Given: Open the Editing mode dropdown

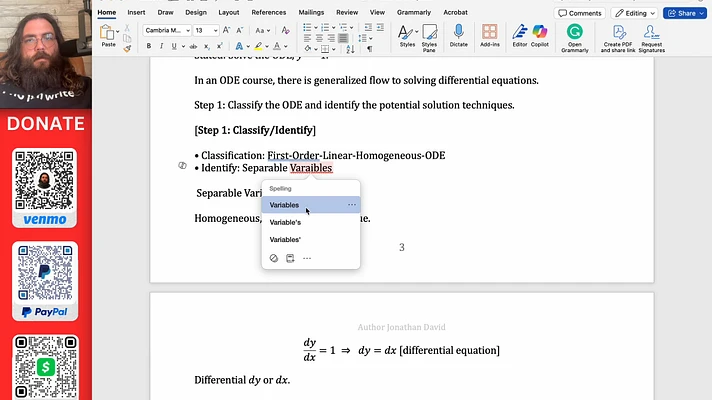Looking at the screenshot, I should tap(634, 13).
